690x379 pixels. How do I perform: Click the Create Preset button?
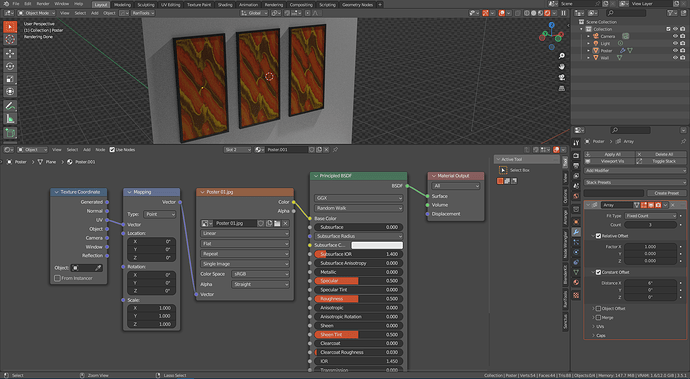coord(666,193)
